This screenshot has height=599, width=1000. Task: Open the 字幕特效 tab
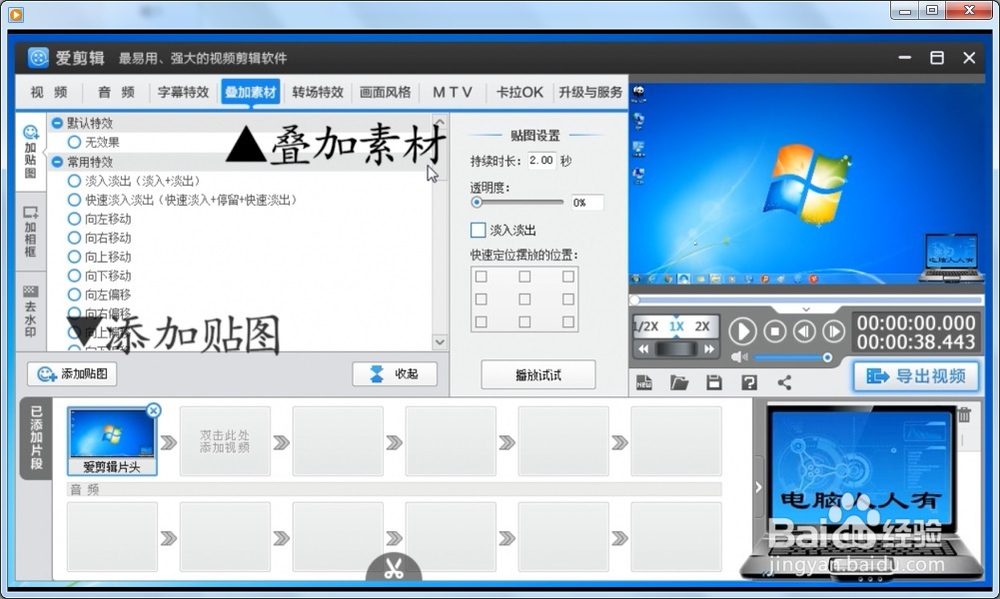click(x=184, y=92)
